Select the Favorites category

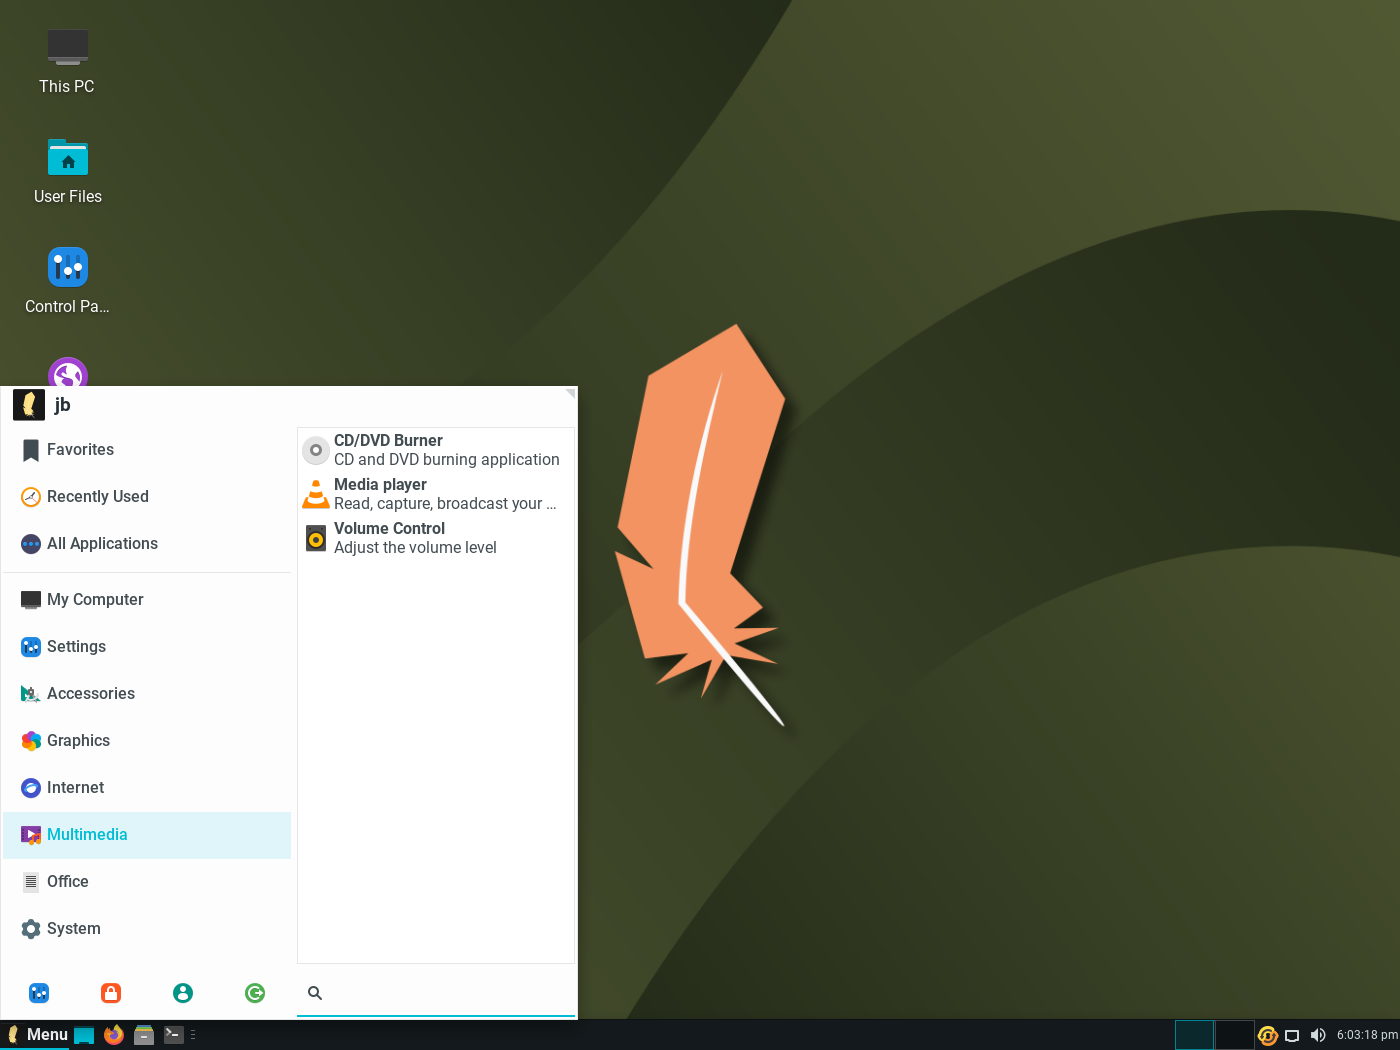[147, 450]
